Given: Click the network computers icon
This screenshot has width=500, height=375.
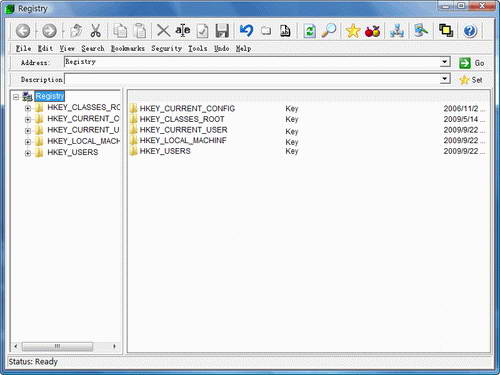Looking at the screenshot, I should click(397, 31).
